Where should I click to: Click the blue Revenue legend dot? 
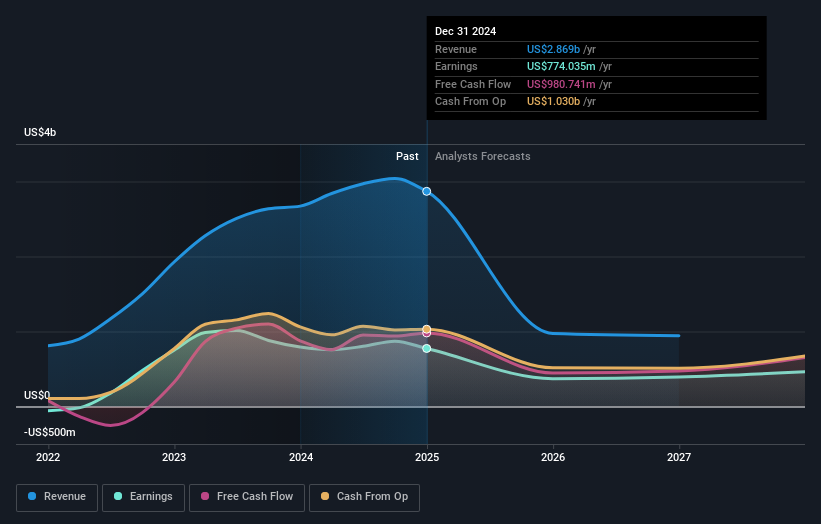pyautogui.click(x=32, y=496)
